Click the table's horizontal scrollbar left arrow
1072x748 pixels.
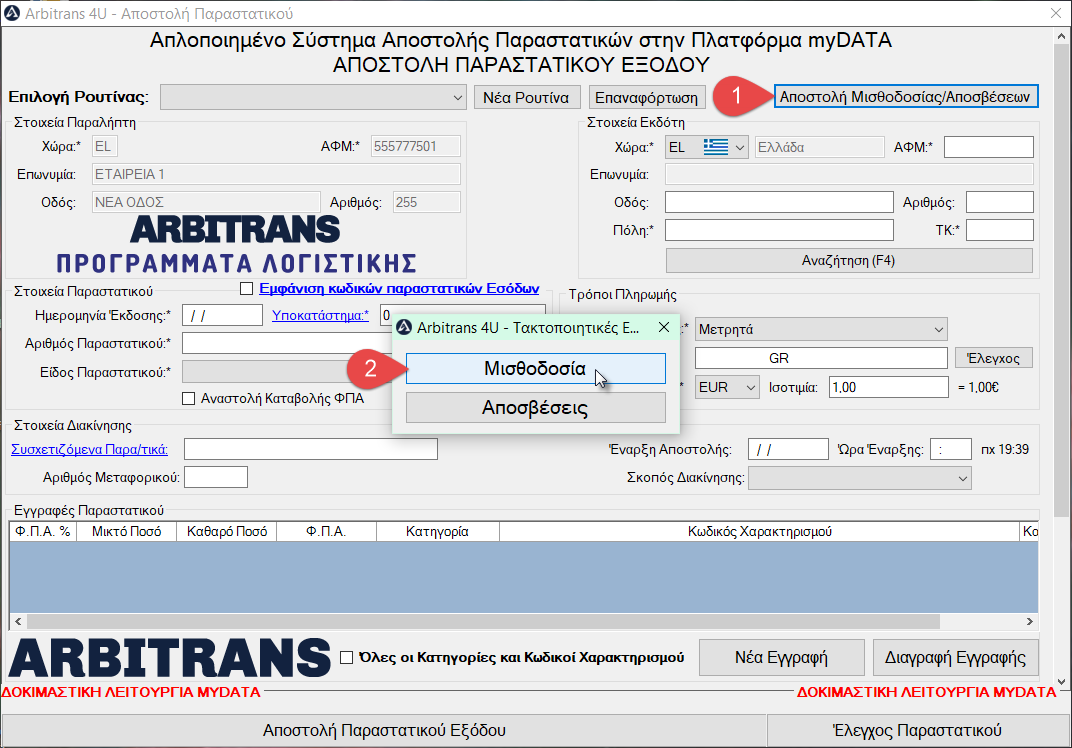coord(18,622)
